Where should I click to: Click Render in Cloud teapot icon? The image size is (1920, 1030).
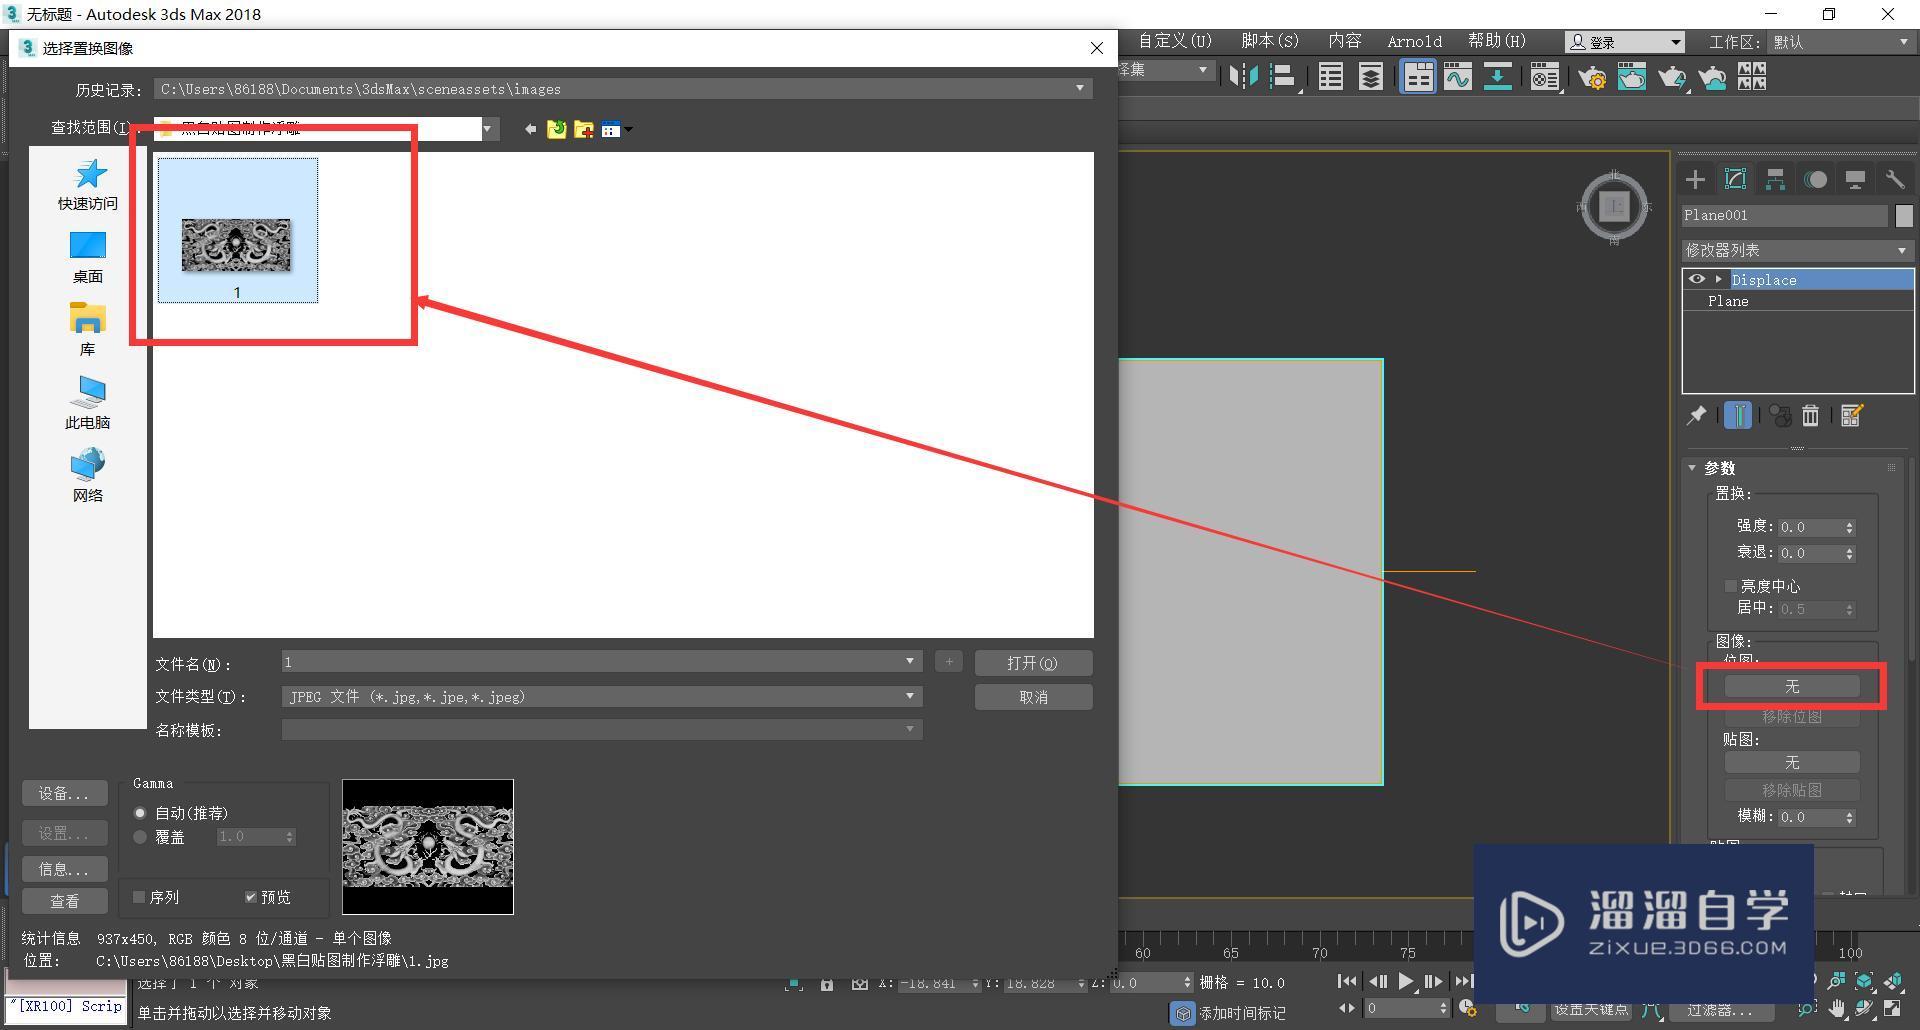(1712, 76)
